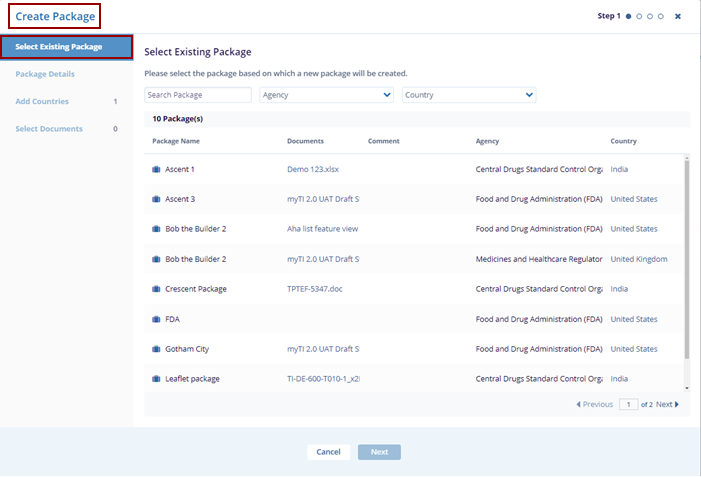Click the Search Package input field
The image size is (701, 477).
coord(198,95)
